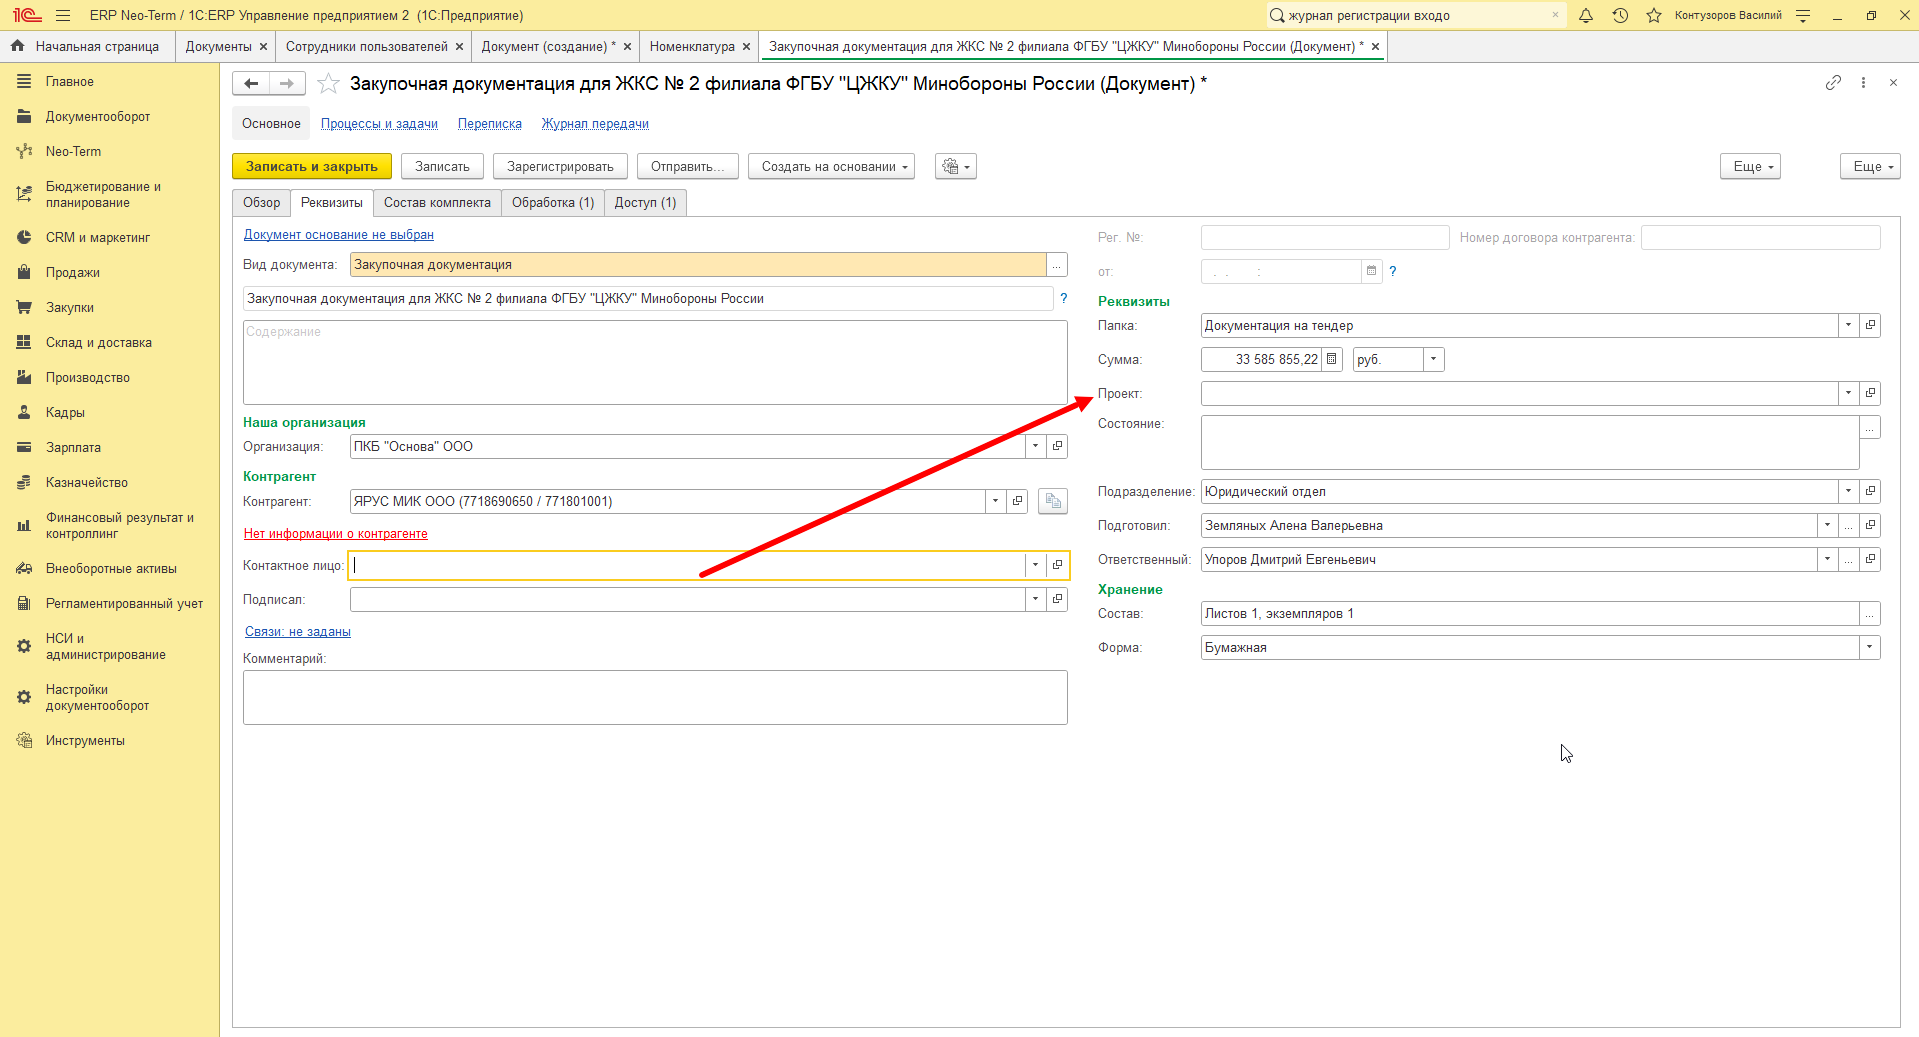Click the Содержание text area
The image size is (1919, 1037).
[x=655, y=362]
